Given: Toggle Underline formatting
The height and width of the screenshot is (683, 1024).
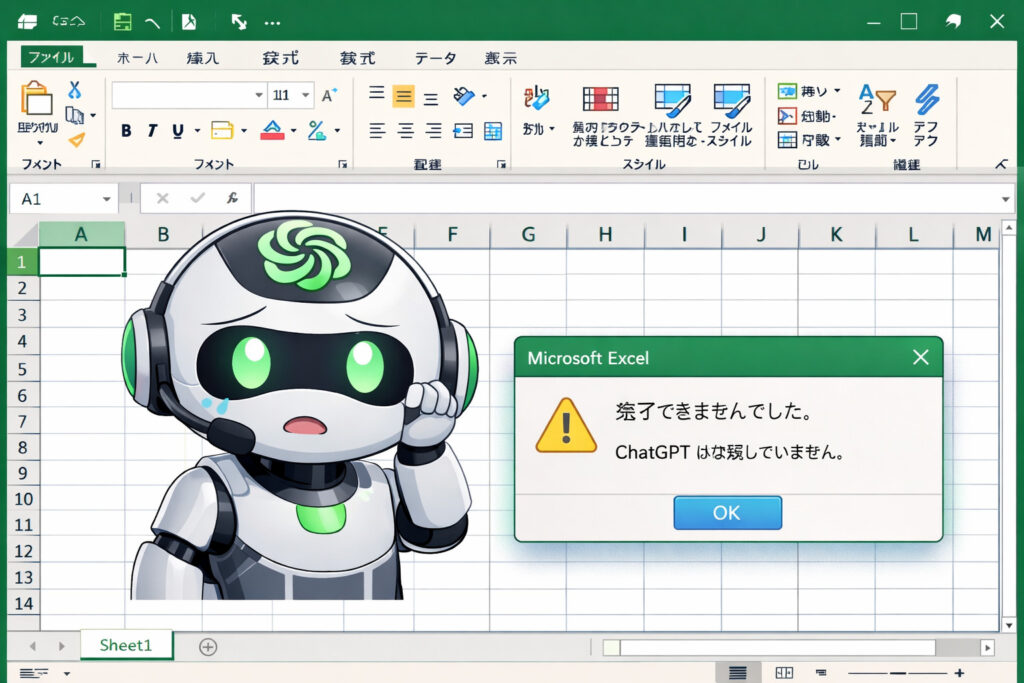Looking at the screenshot, I should point(178,130).
